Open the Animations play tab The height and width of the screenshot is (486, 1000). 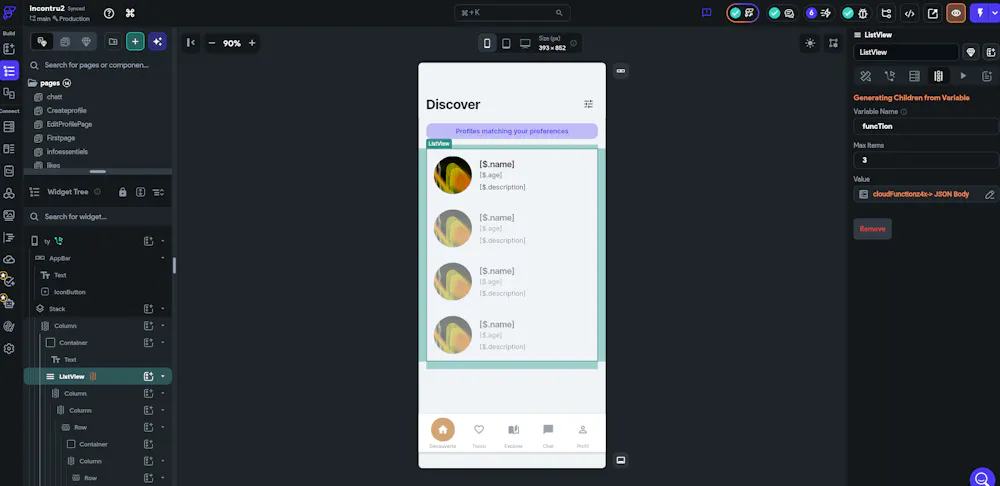click(x=963, y=76)
